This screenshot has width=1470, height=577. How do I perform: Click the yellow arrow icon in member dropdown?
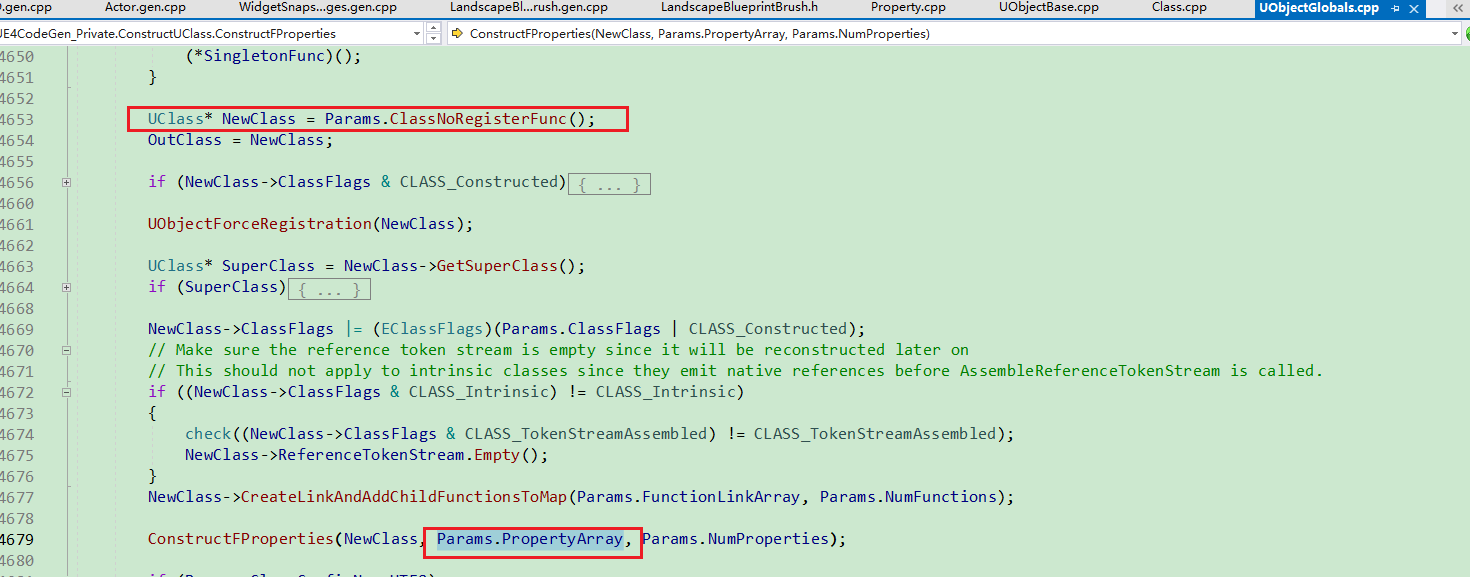click(457, 33)
